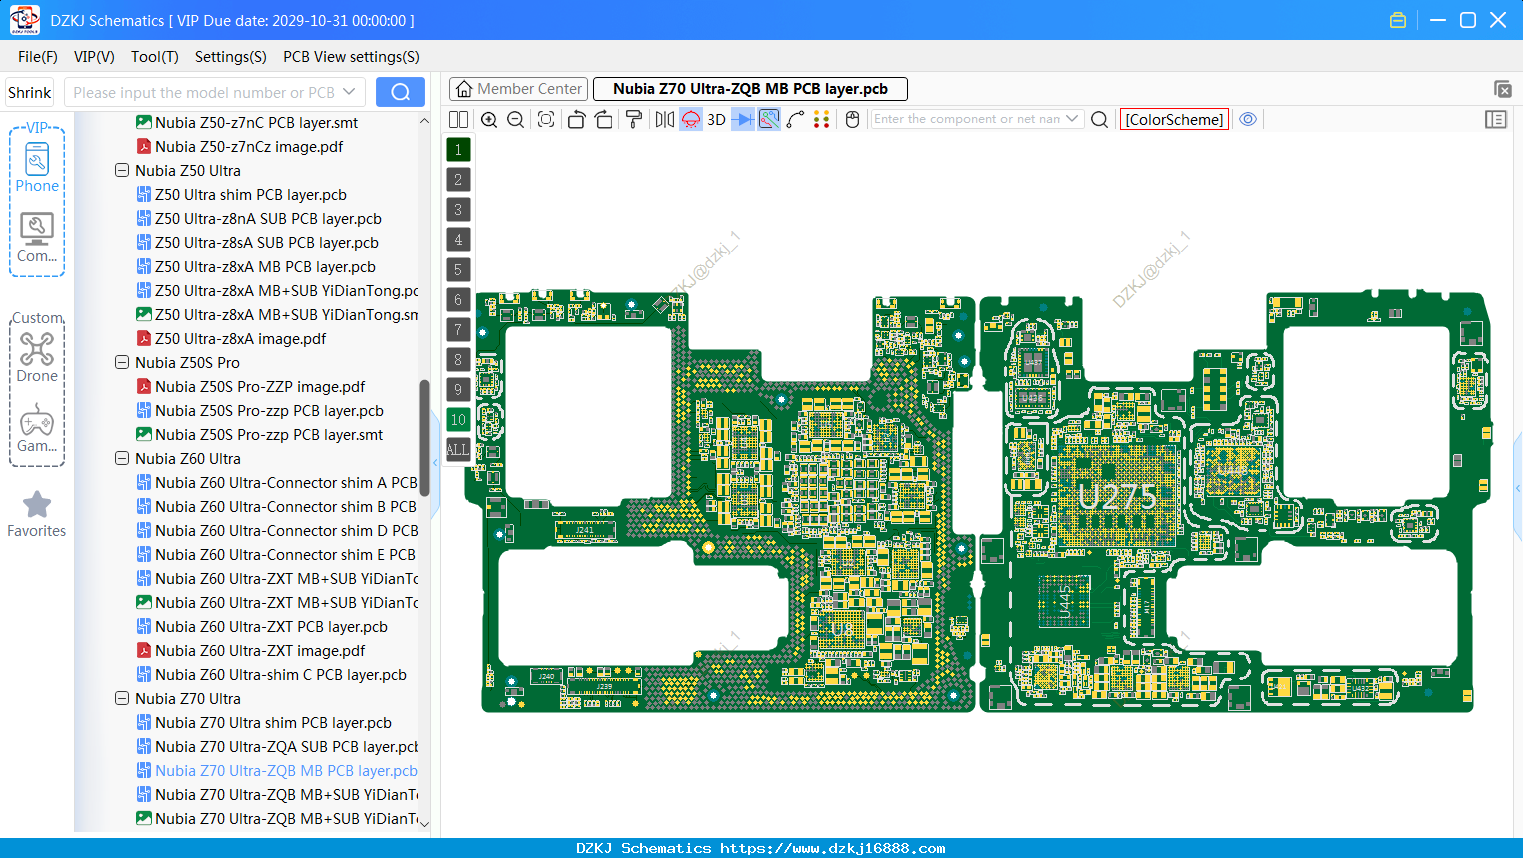This screenshot has height=858, width=1523.
Task: Open Favorites in the sidebar
Action: coord(37,514)
